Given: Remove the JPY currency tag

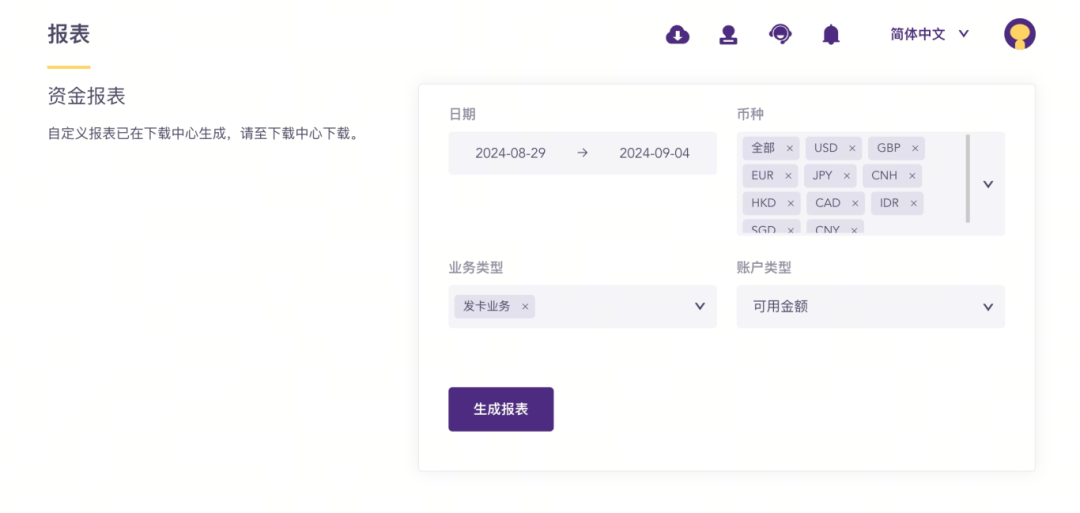Looking at the screenshot, I should [x=847, y=176].
